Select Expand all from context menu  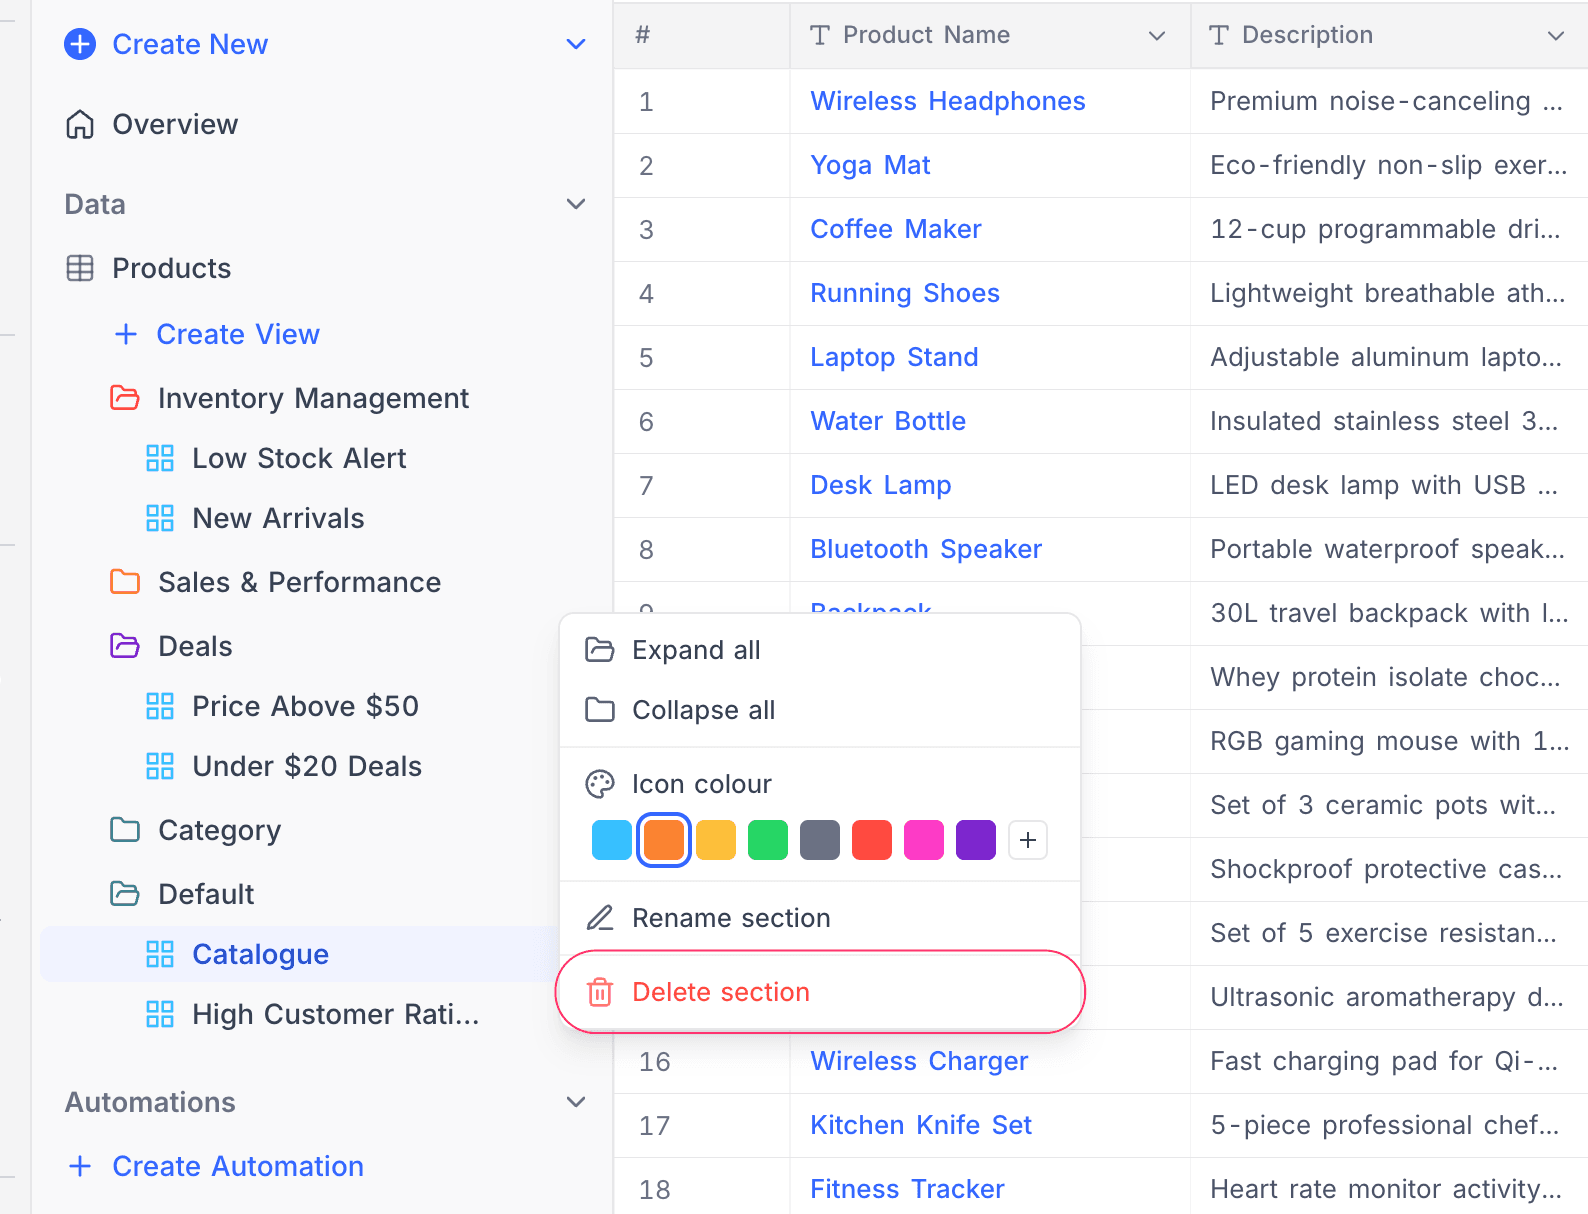(x=696, y=650)
